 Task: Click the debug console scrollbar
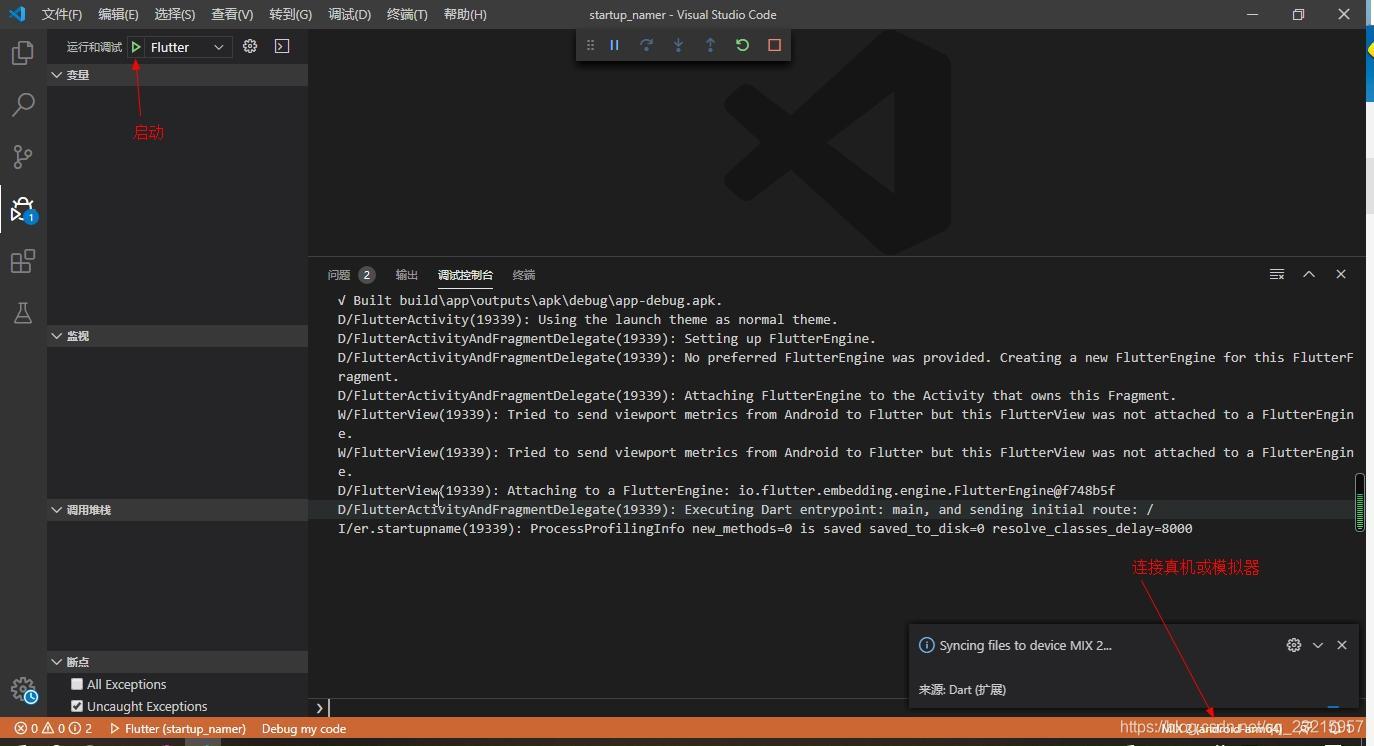[x=1360, y=502]
